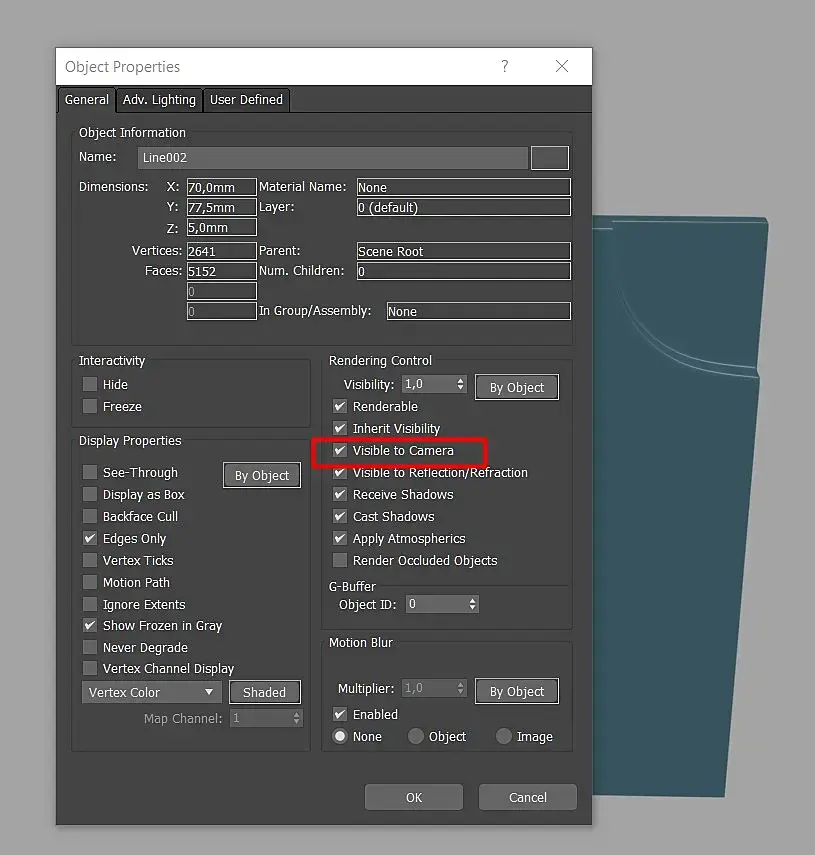Click the Name field containing Line002
Screen dimensions: 815x855
tap(333, 158)
